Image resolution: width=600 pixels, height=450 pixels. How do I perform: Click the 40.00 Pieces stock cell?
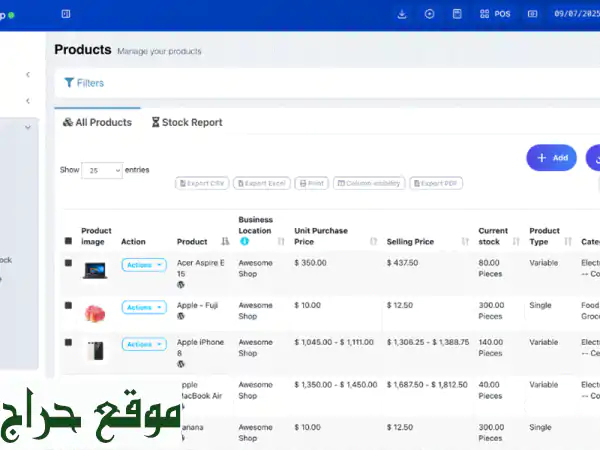490,390
